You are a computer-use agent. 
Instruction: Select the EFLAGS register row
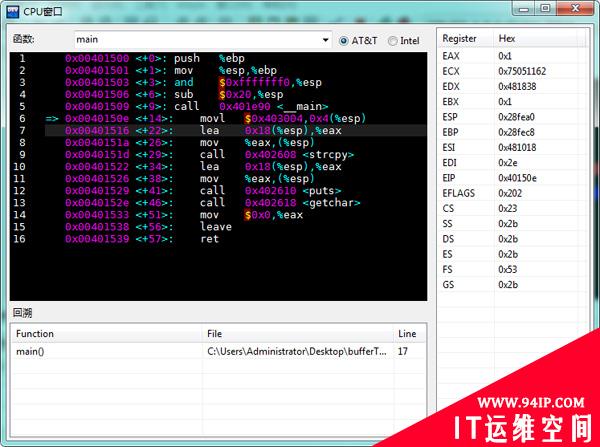tap(513, 193)
